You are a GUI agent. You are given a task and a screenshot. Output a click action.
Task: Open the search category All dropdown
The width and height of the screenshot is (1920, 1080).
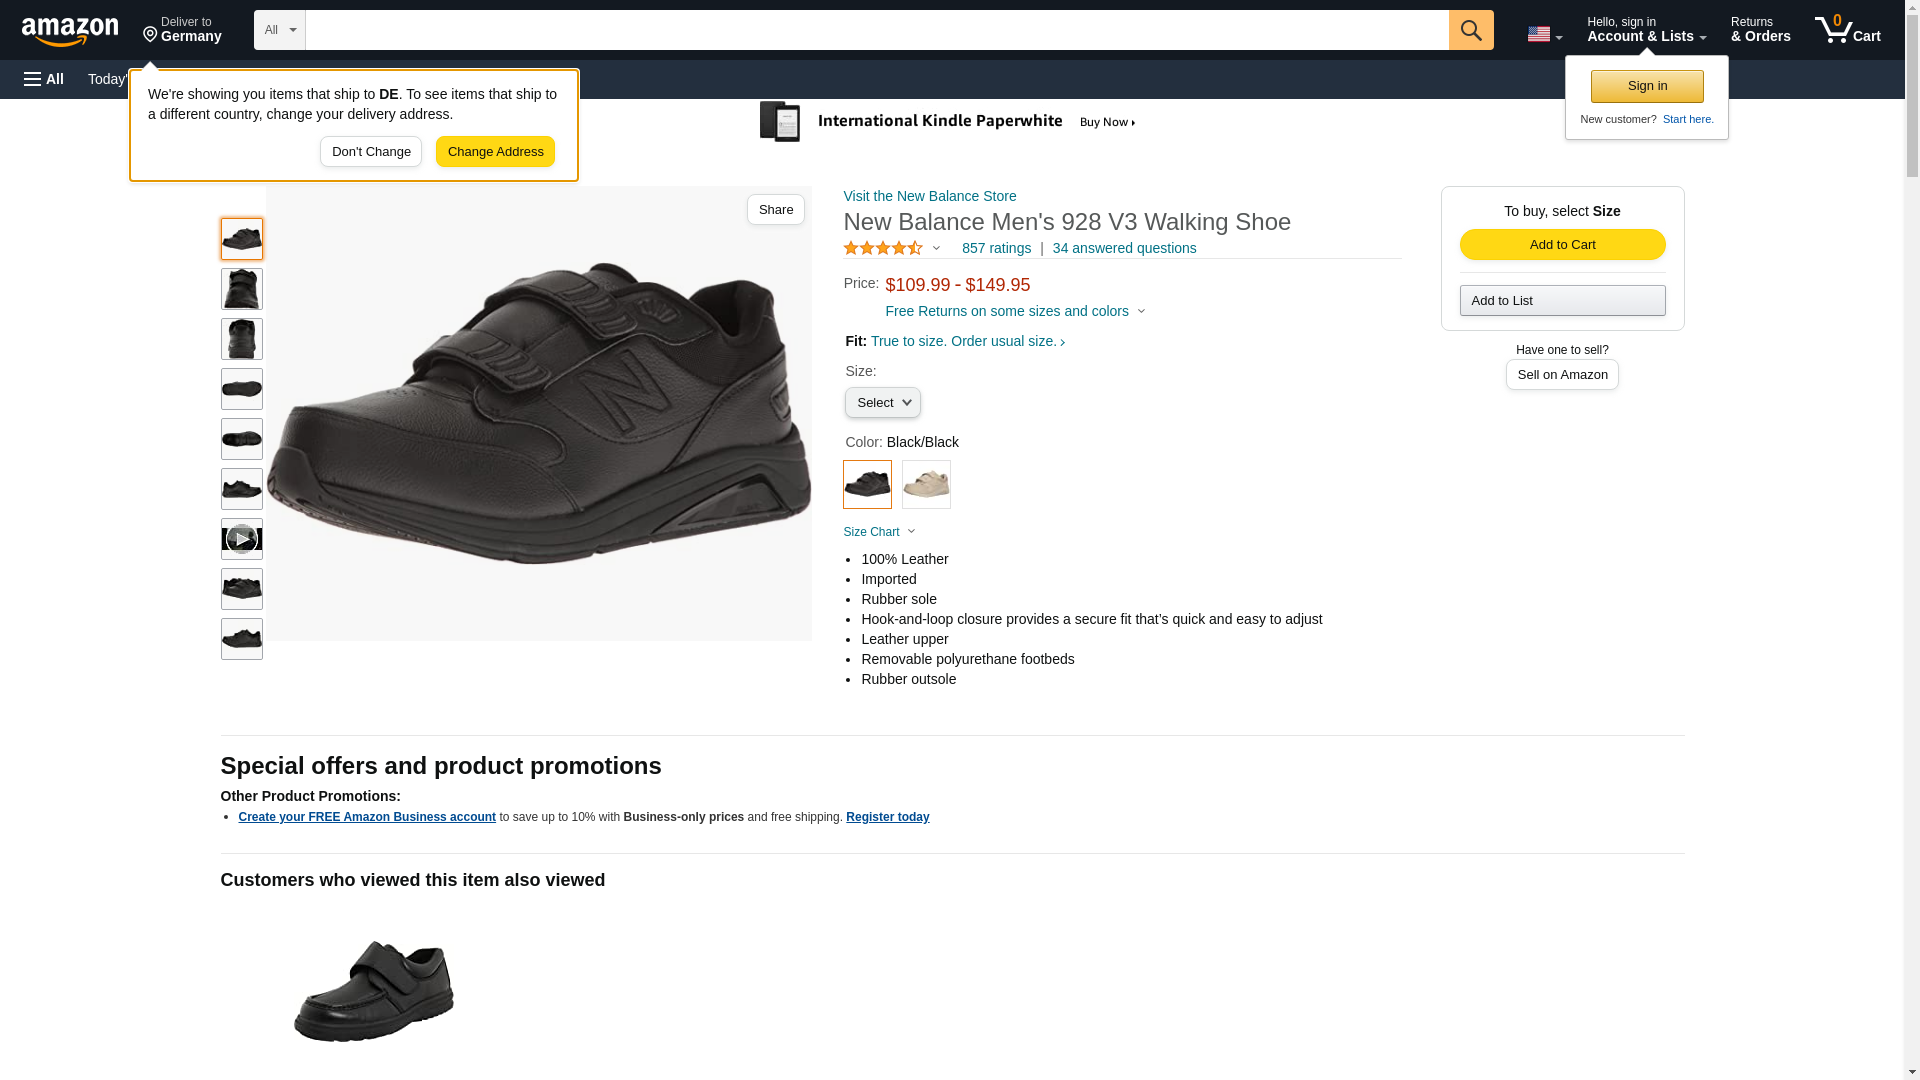click(279, 30)
